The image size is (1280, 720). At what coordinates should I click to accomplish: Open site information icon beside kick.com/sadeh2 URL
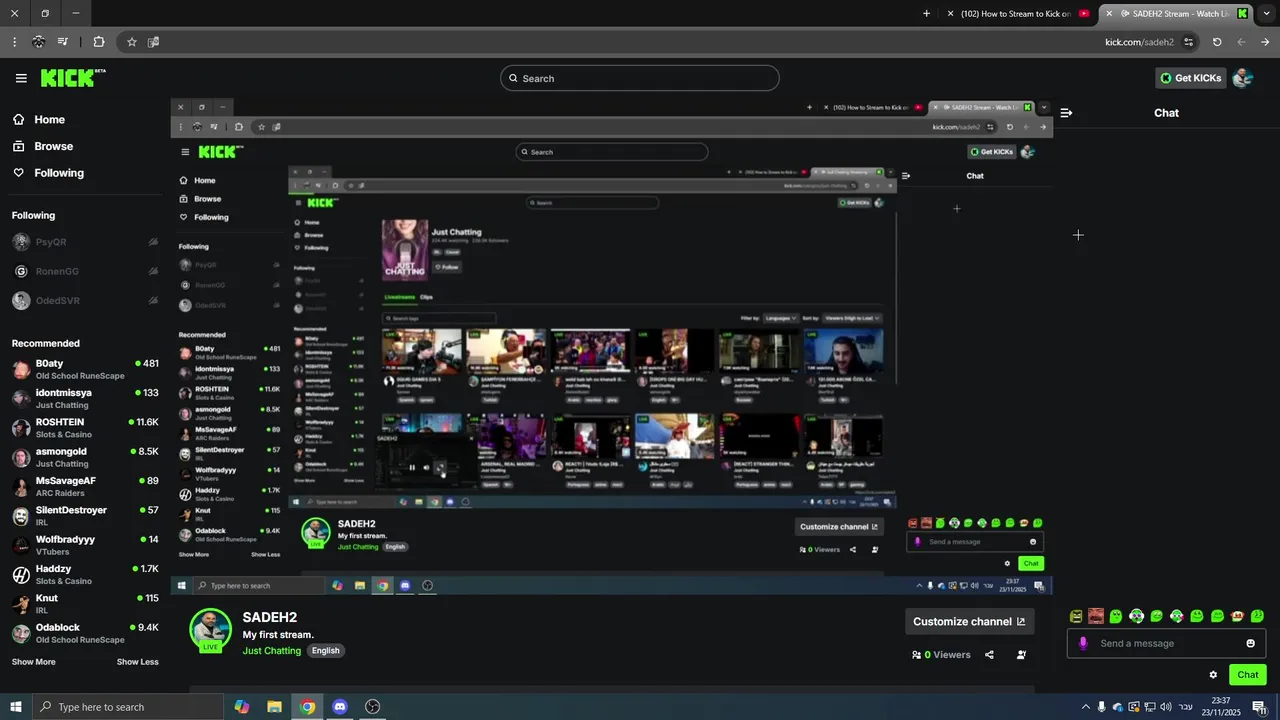click(1188, 42)
